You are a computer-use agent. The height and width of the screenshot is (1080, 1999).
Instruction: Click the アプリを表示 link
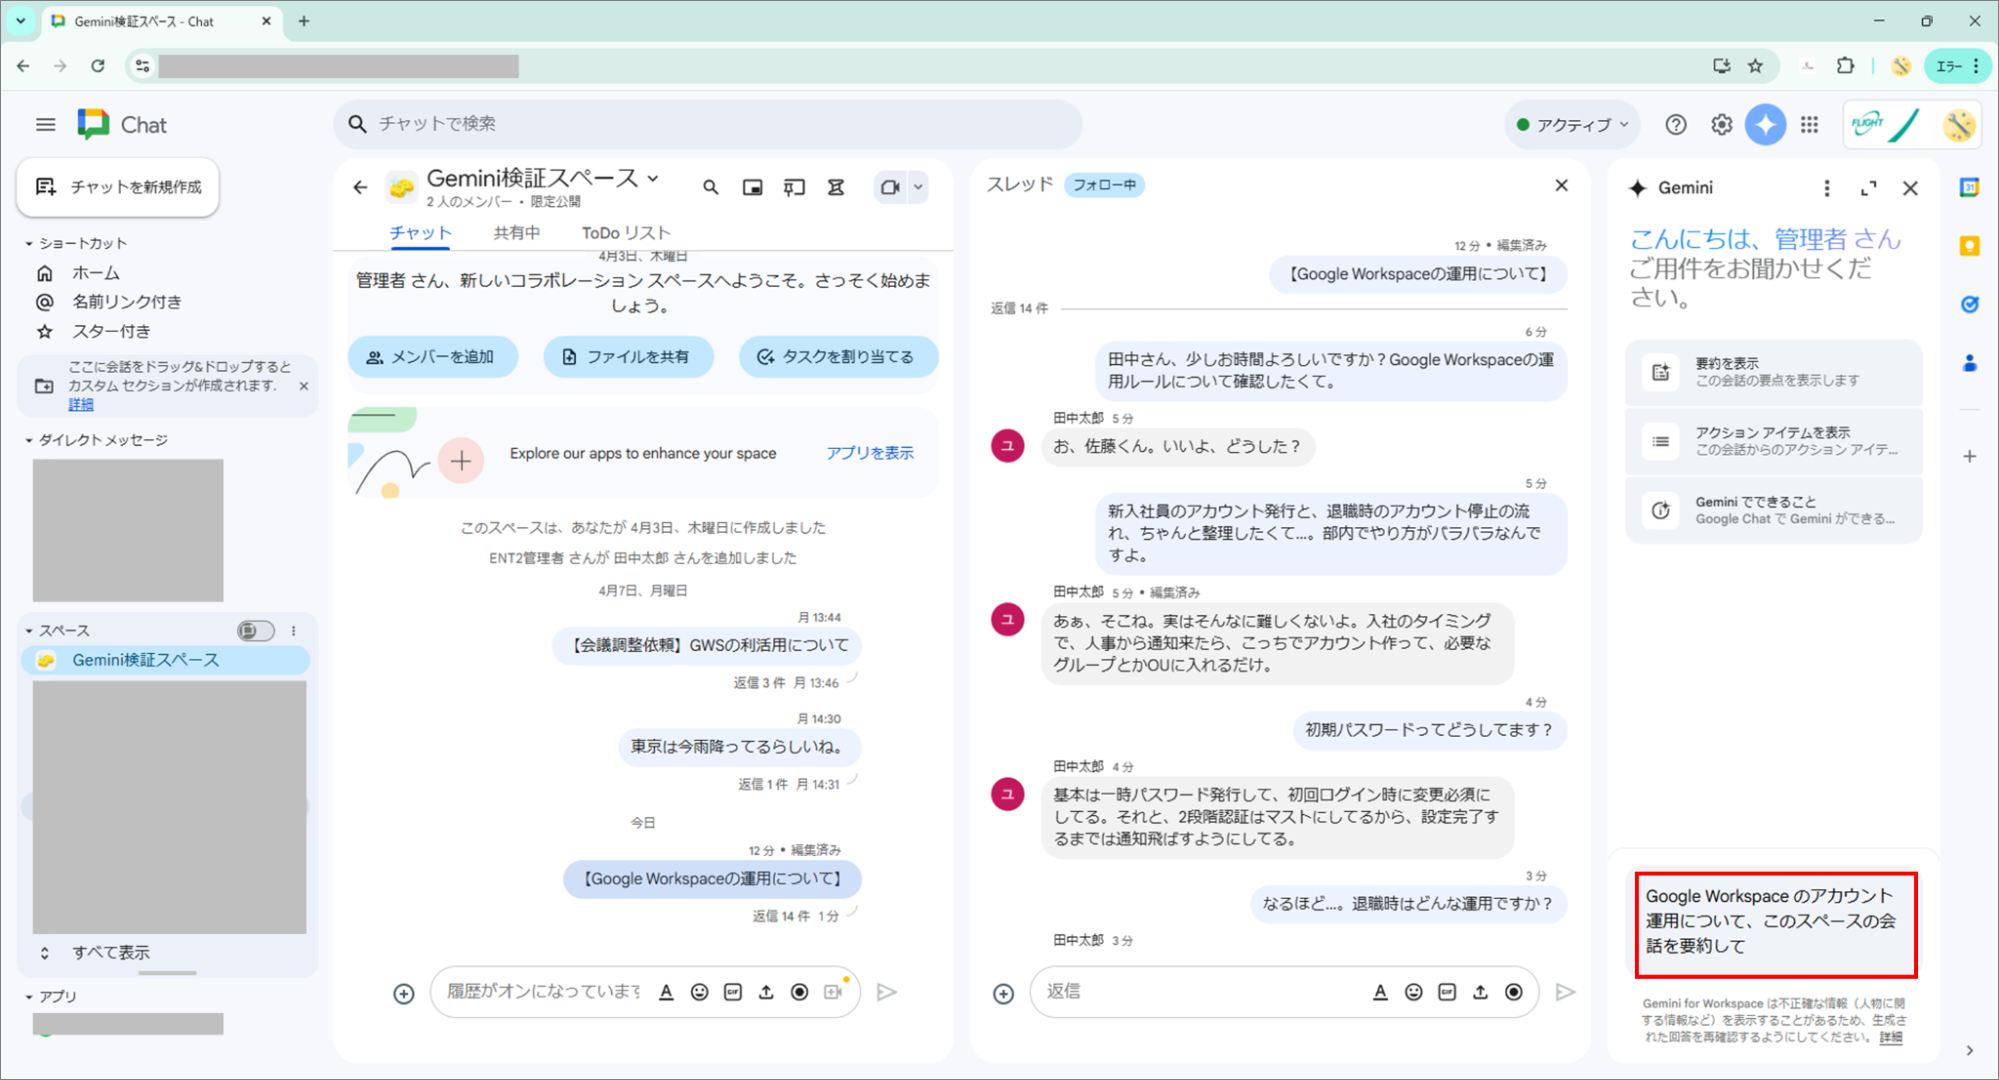pos(869,453)
